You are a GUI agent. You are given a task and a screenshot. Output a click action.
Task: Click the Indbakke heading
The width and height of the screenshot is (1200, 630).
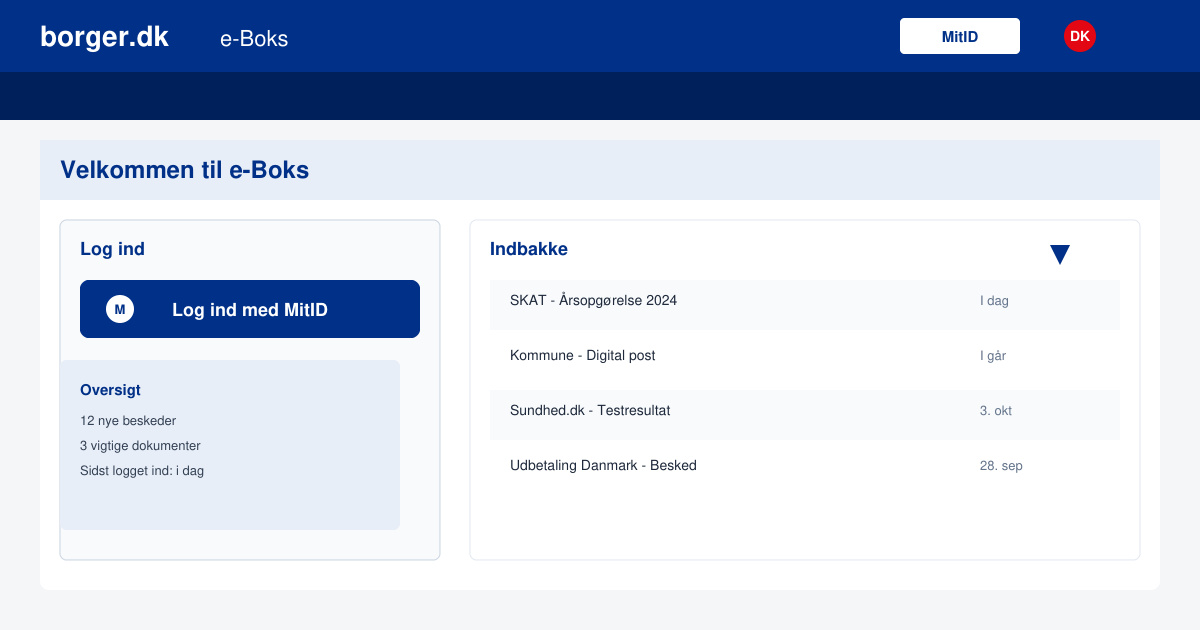[529, 249]
